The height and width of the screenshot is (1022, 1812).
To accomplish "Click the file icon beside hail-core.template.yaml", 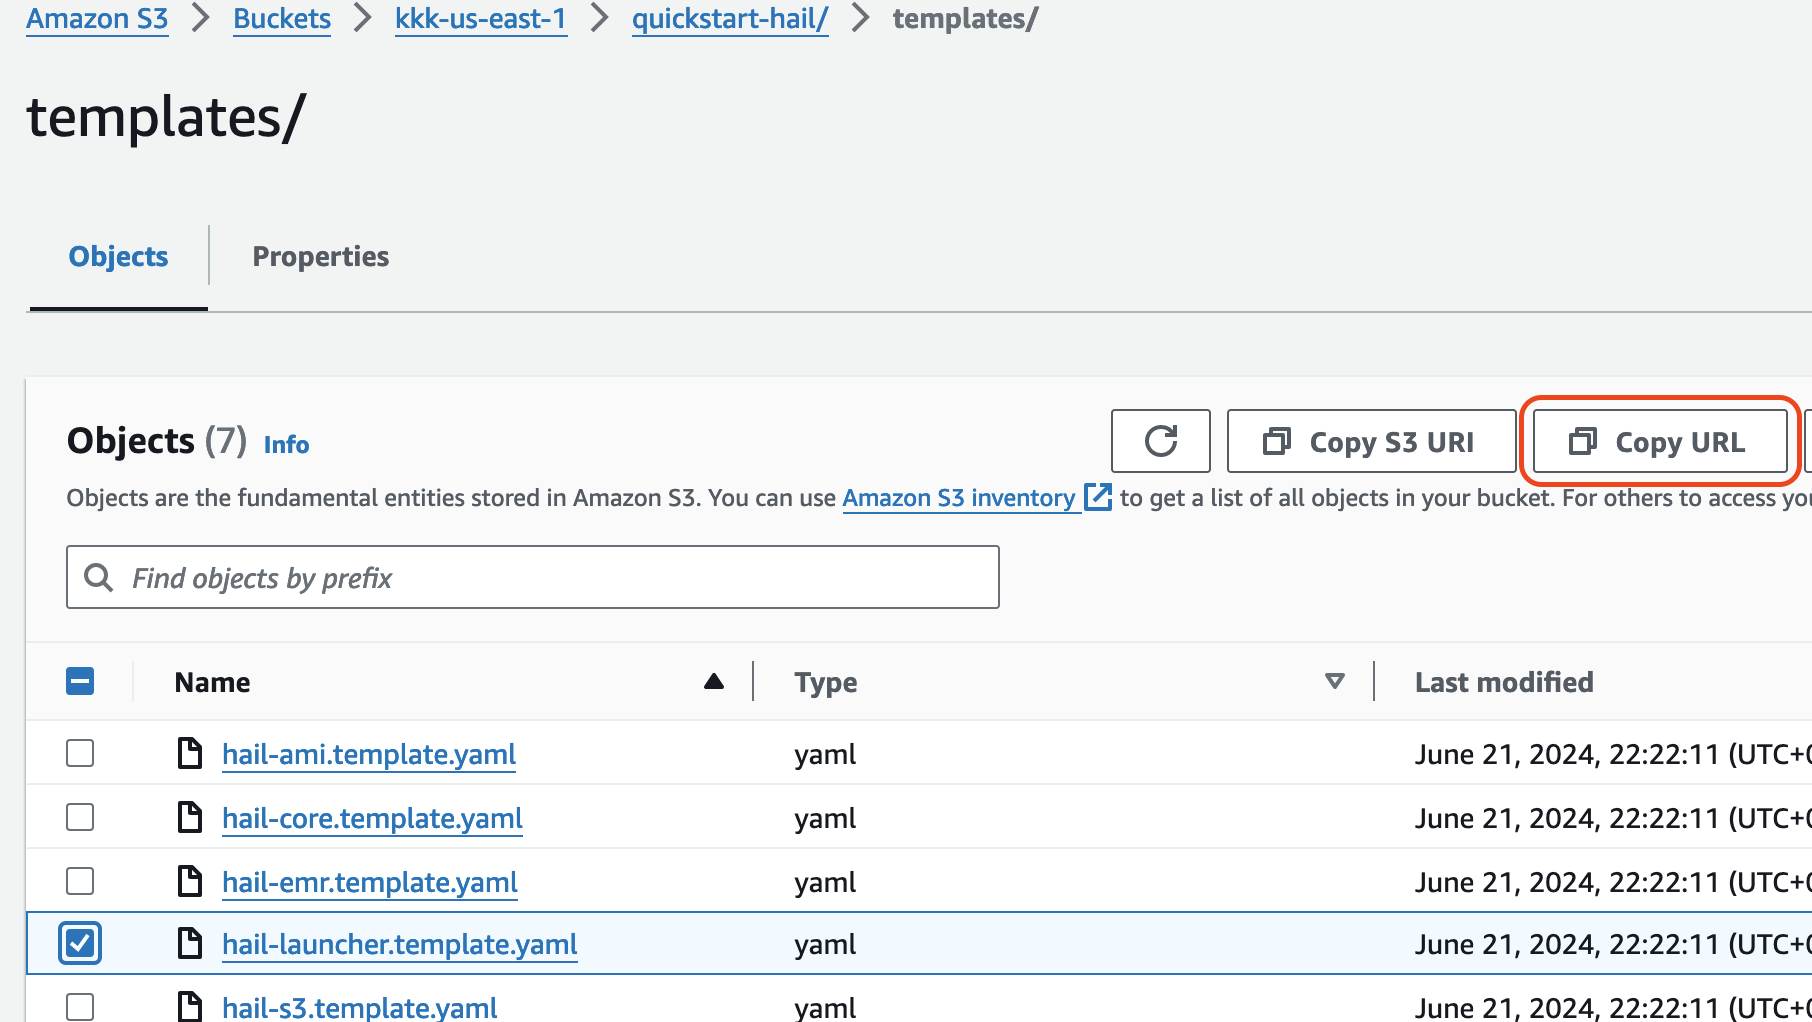I will click(189, 817).
